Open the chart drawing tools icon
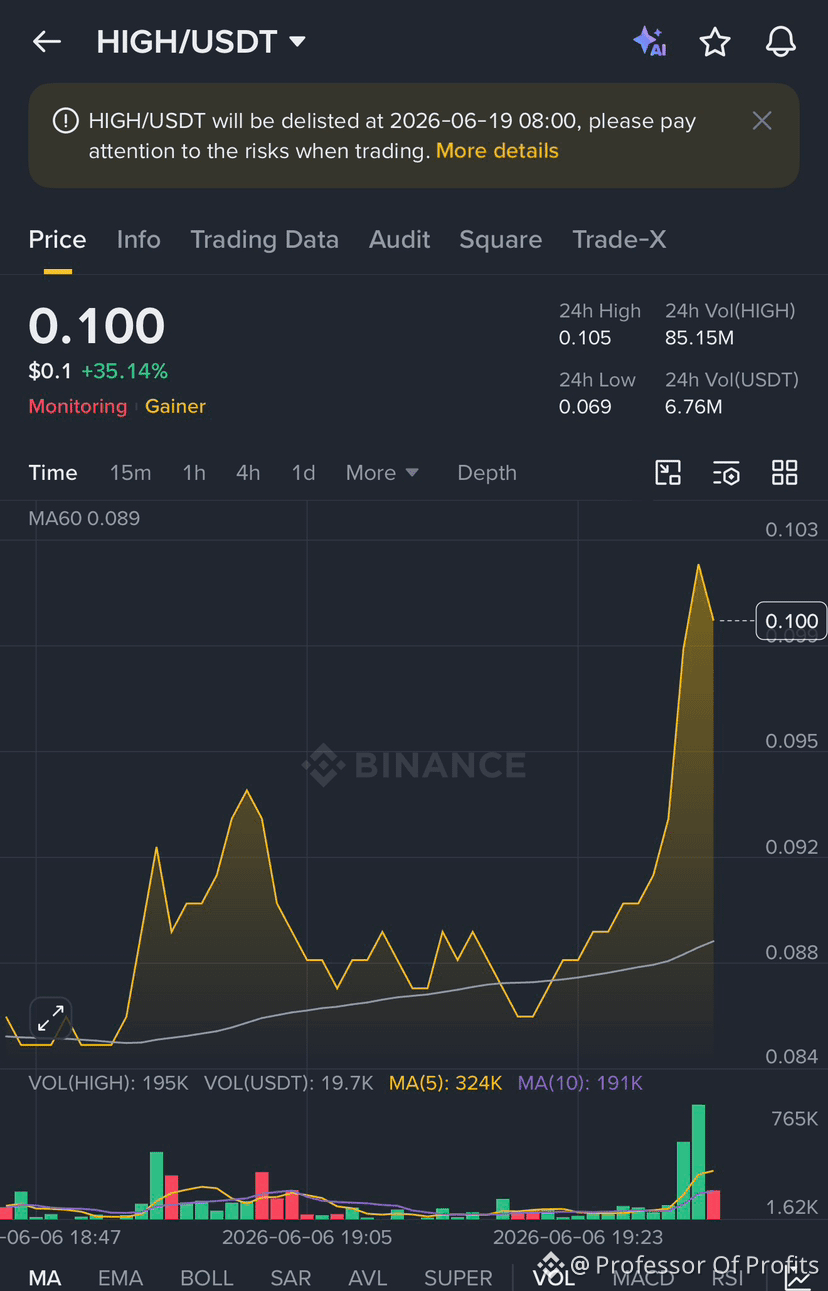 pos(668,473)
